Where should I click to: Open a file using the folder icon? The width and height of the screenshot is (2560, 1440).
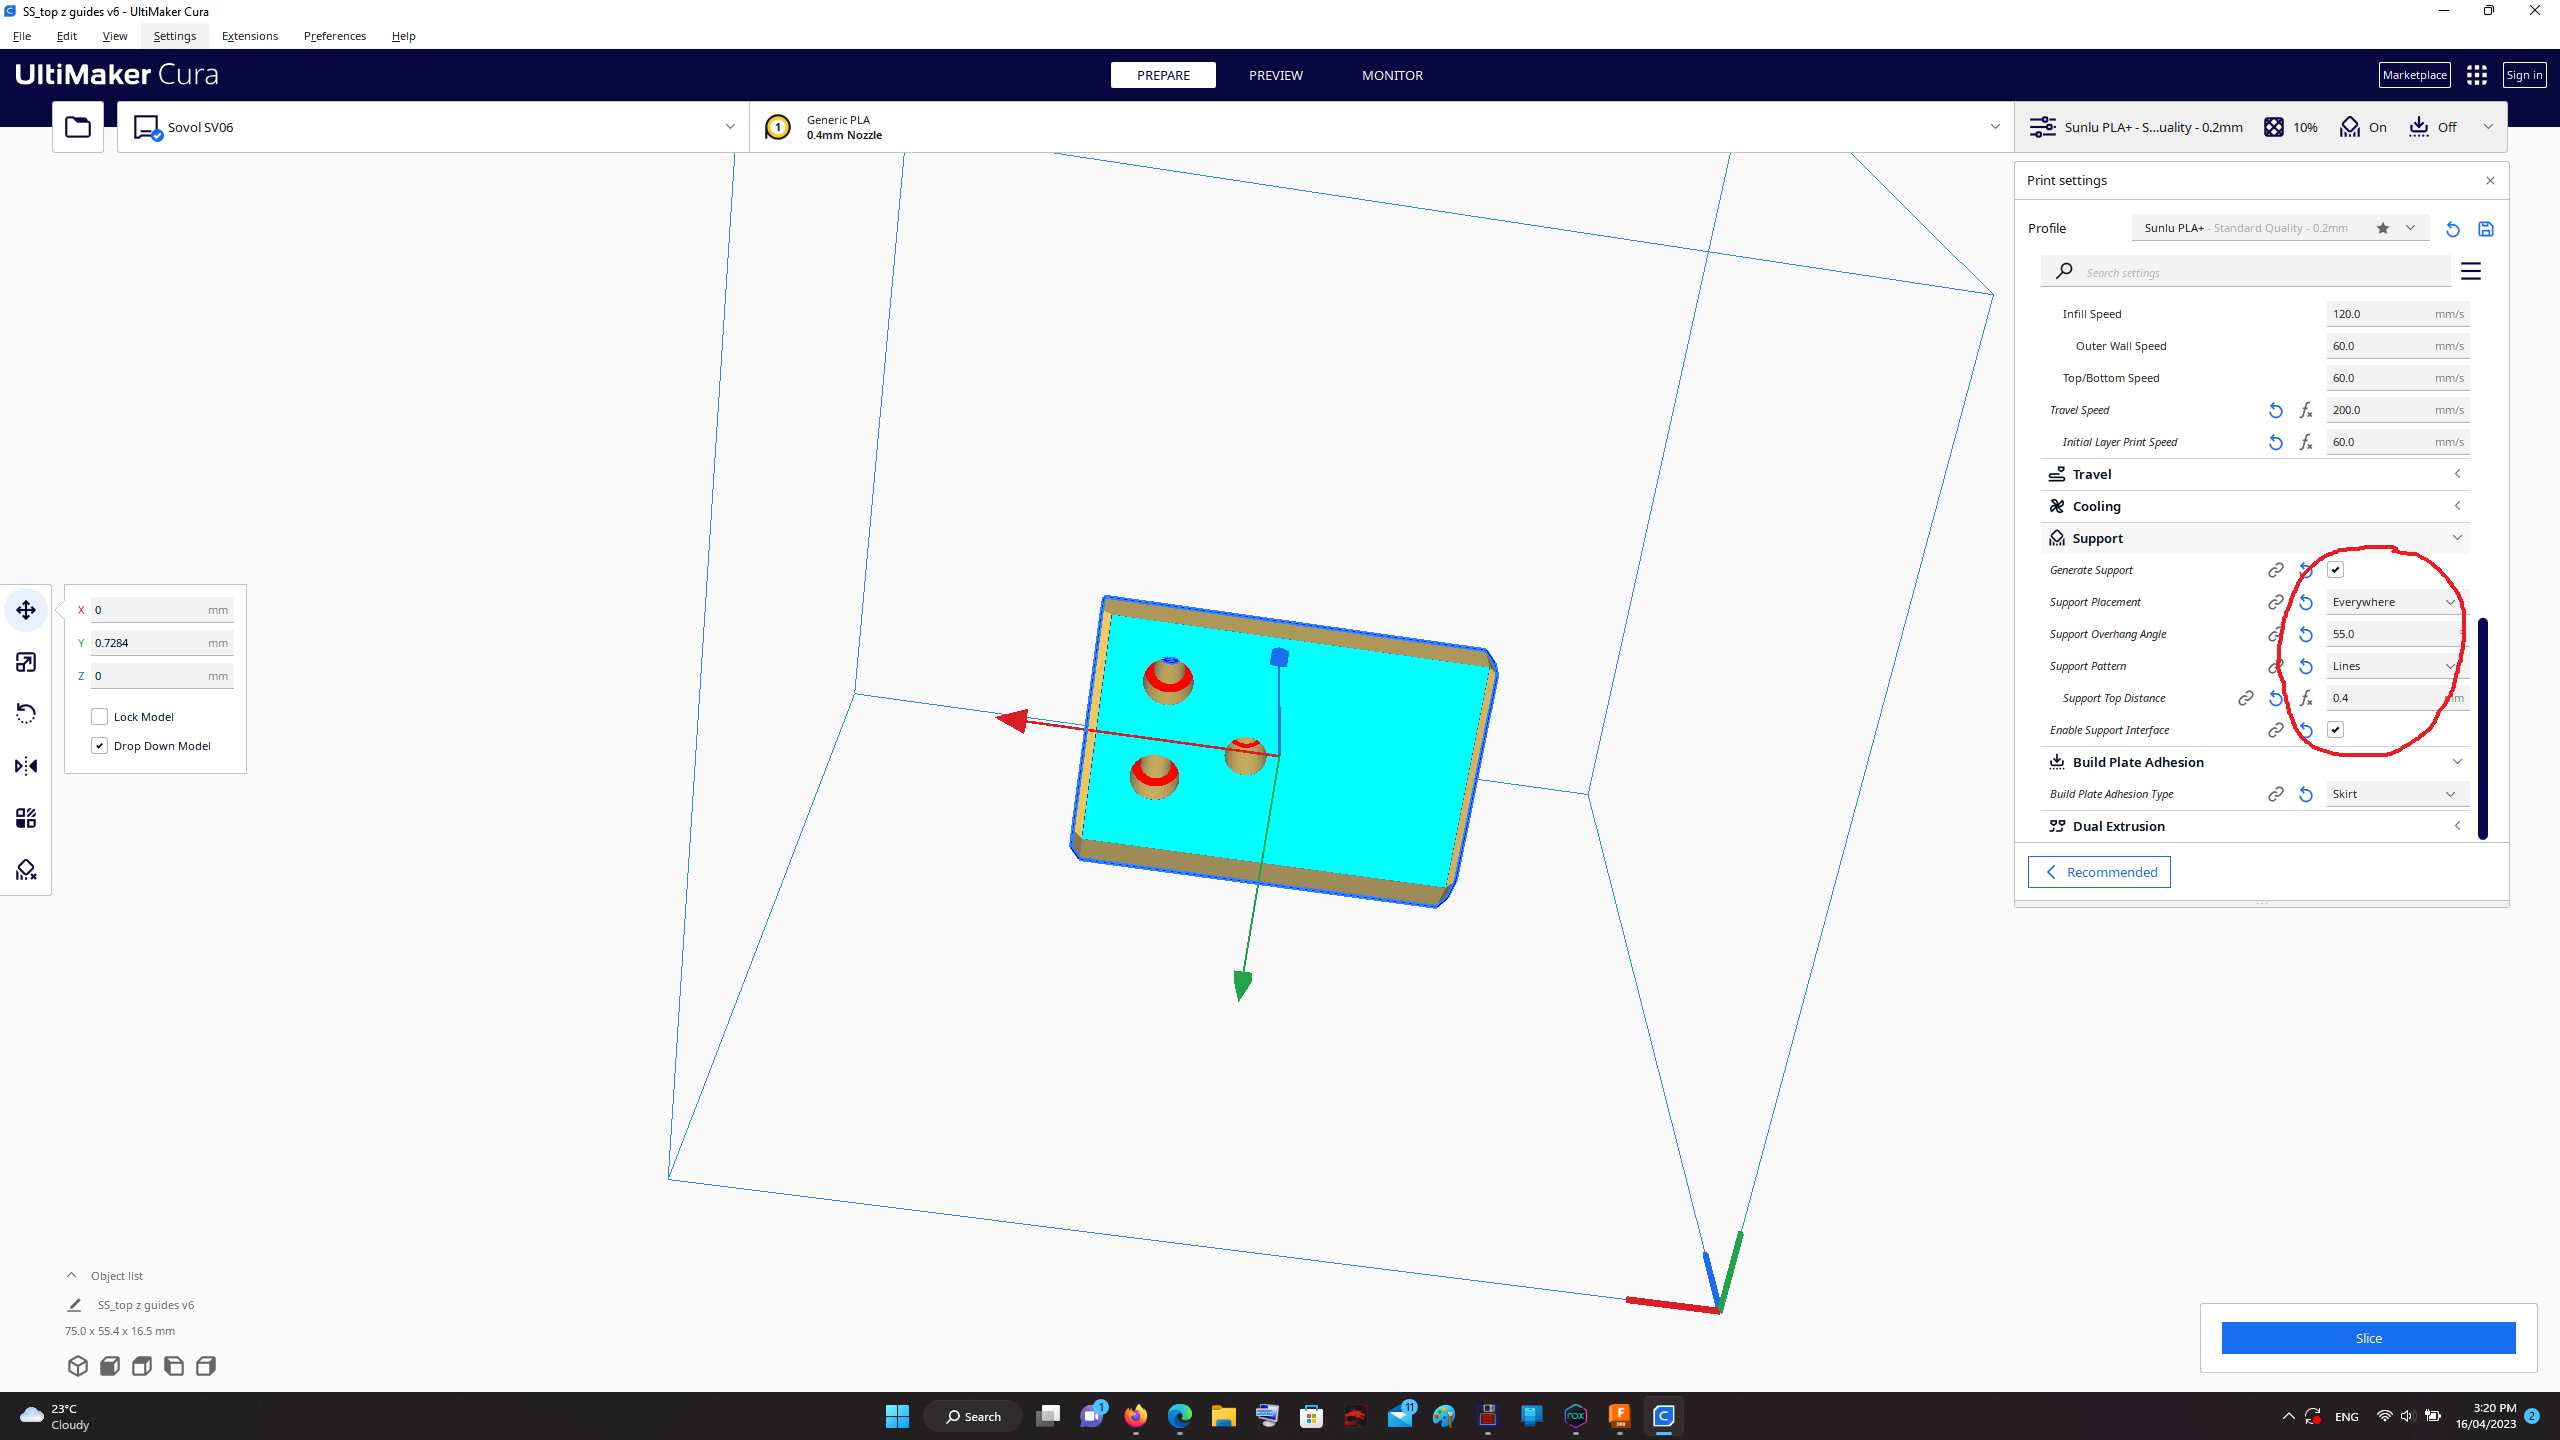click(x=77, y=126)
